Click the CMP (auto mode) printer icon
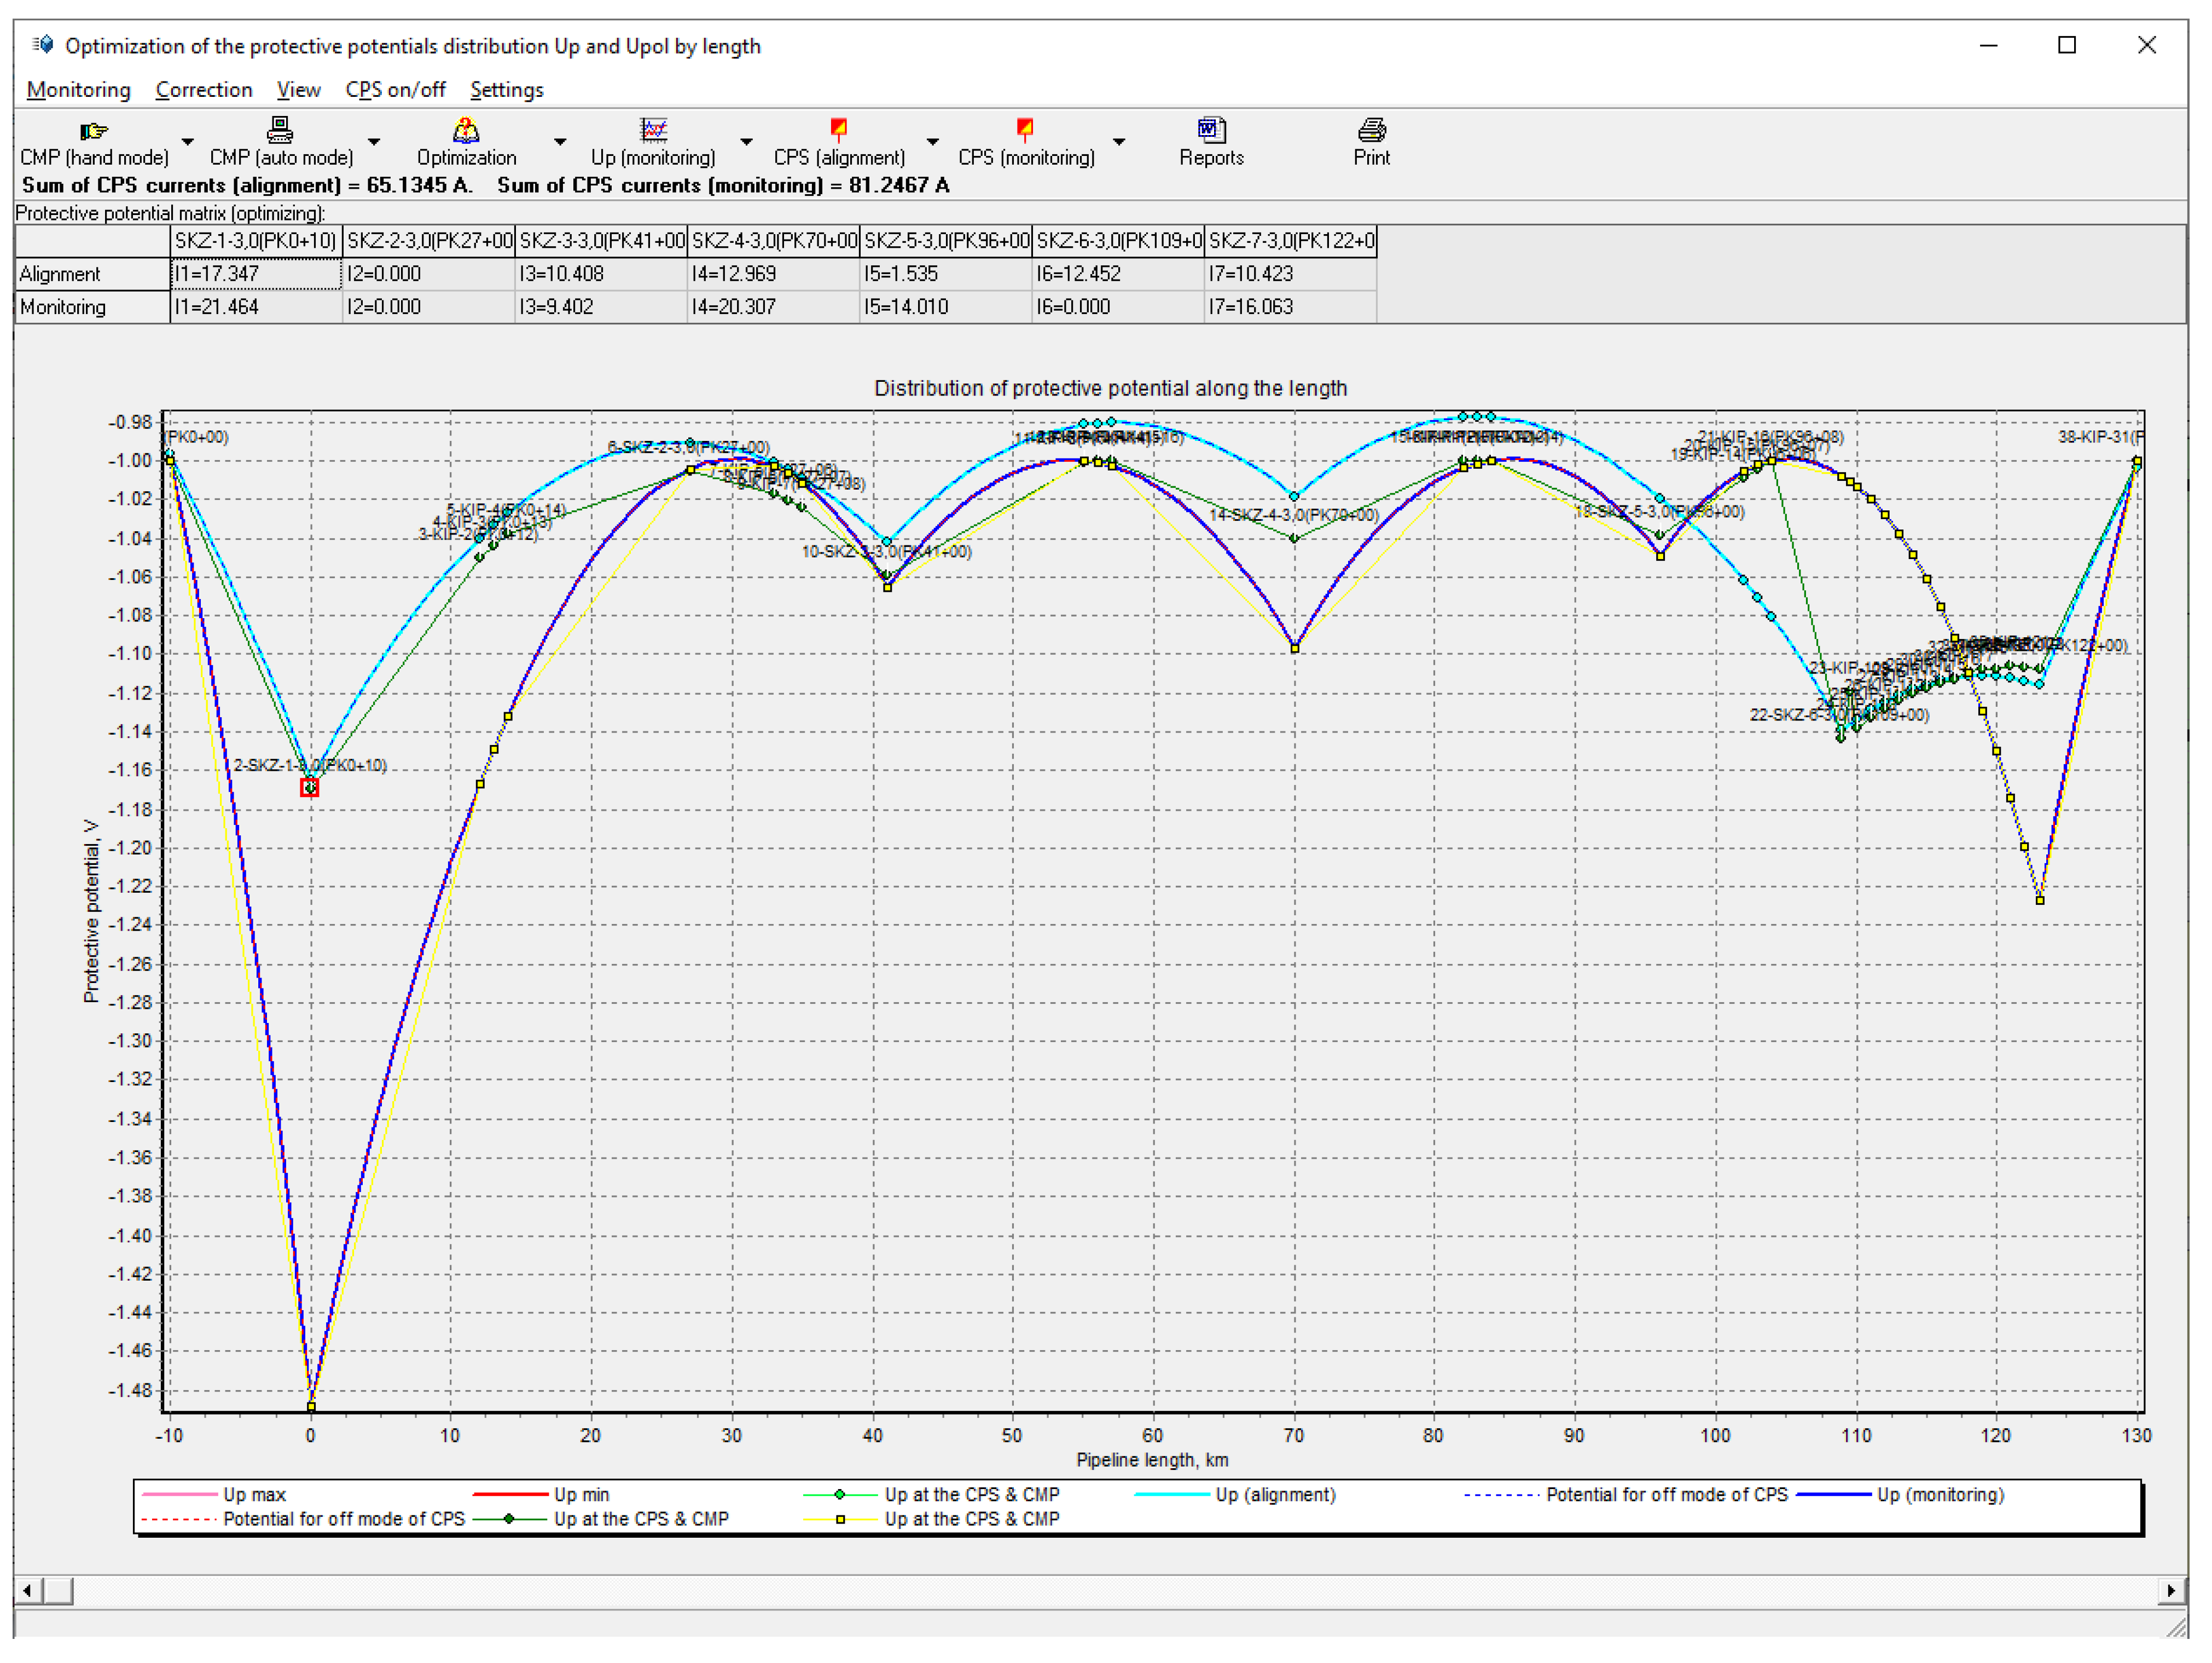The width and height of the screenshot is (2212, 1663). pyautogui.click(x=280, y=130)
